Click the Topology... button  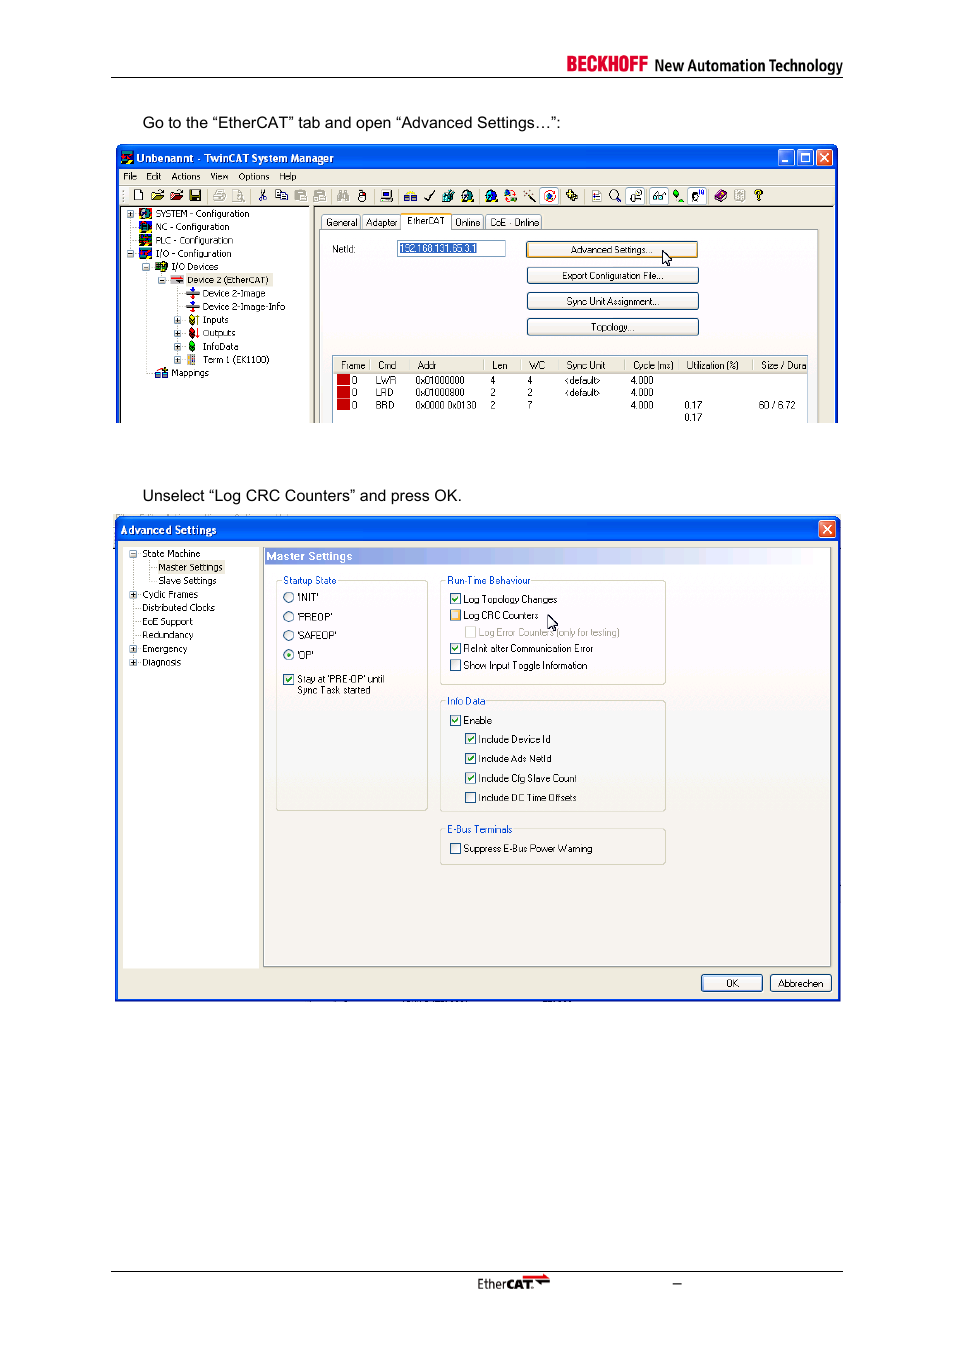tap(612, 327)
